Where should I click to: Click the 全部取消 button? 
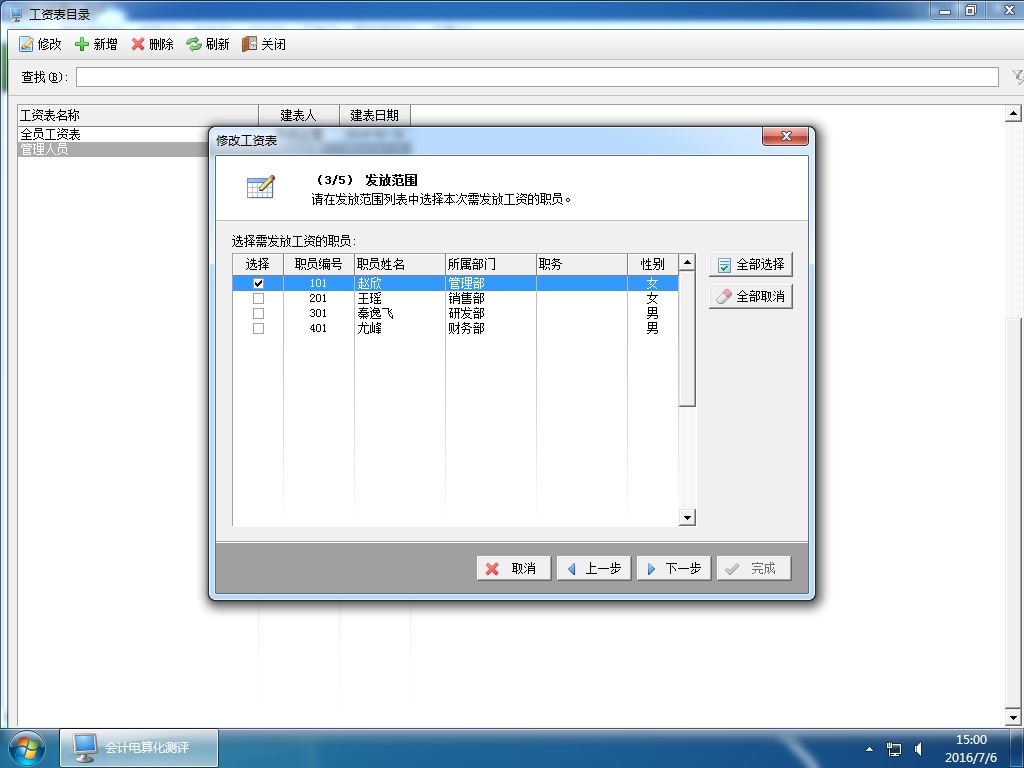751,296
